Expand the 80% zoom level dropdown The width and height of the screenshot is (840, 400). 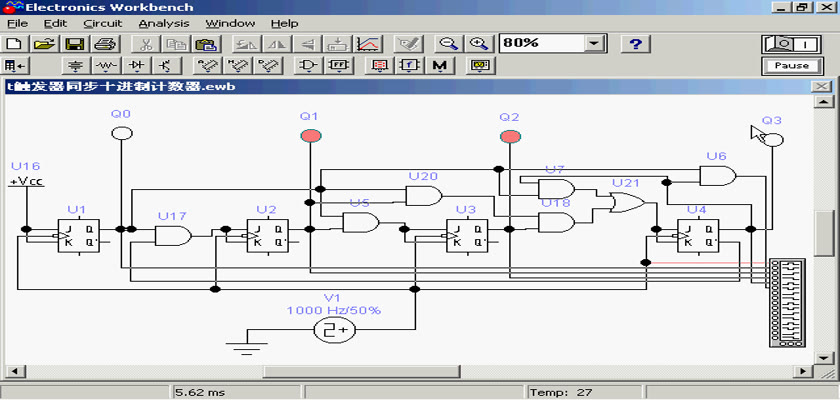pyautogui.click(x=595, y=44)
